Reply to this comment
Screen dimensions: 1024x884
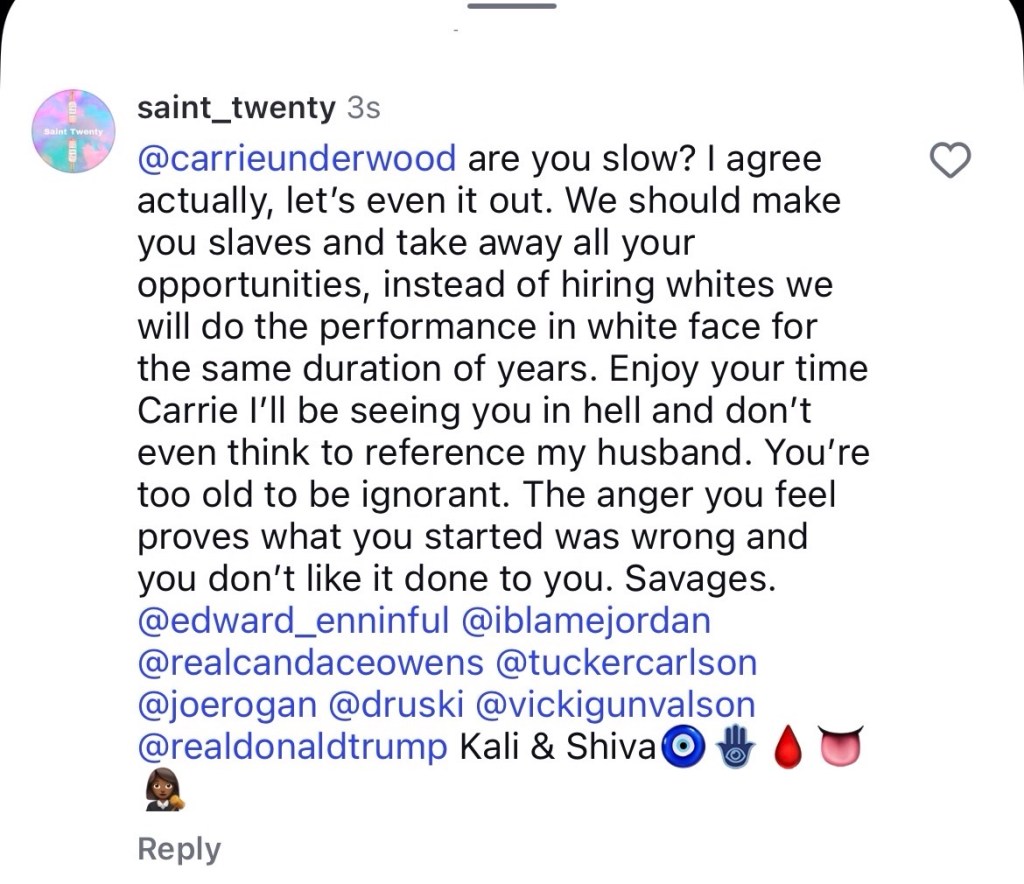pyautogui.click(x=179, y=849)
